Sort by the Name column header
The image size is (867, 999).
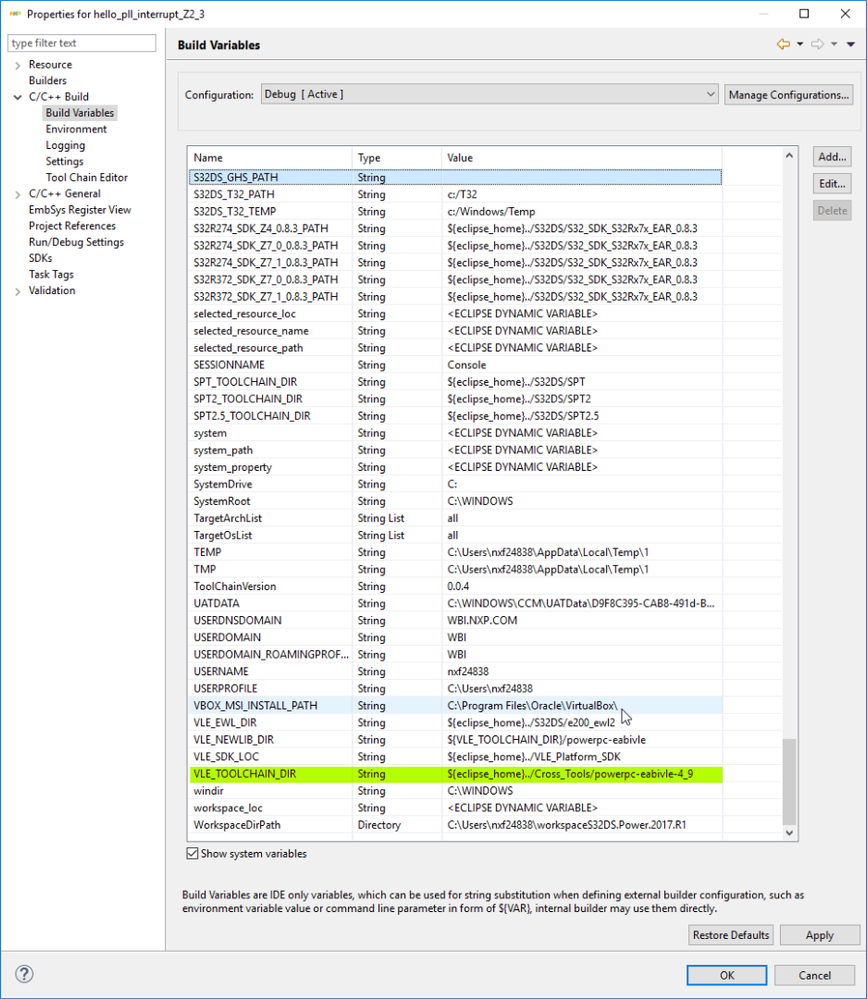coord(270,157)
